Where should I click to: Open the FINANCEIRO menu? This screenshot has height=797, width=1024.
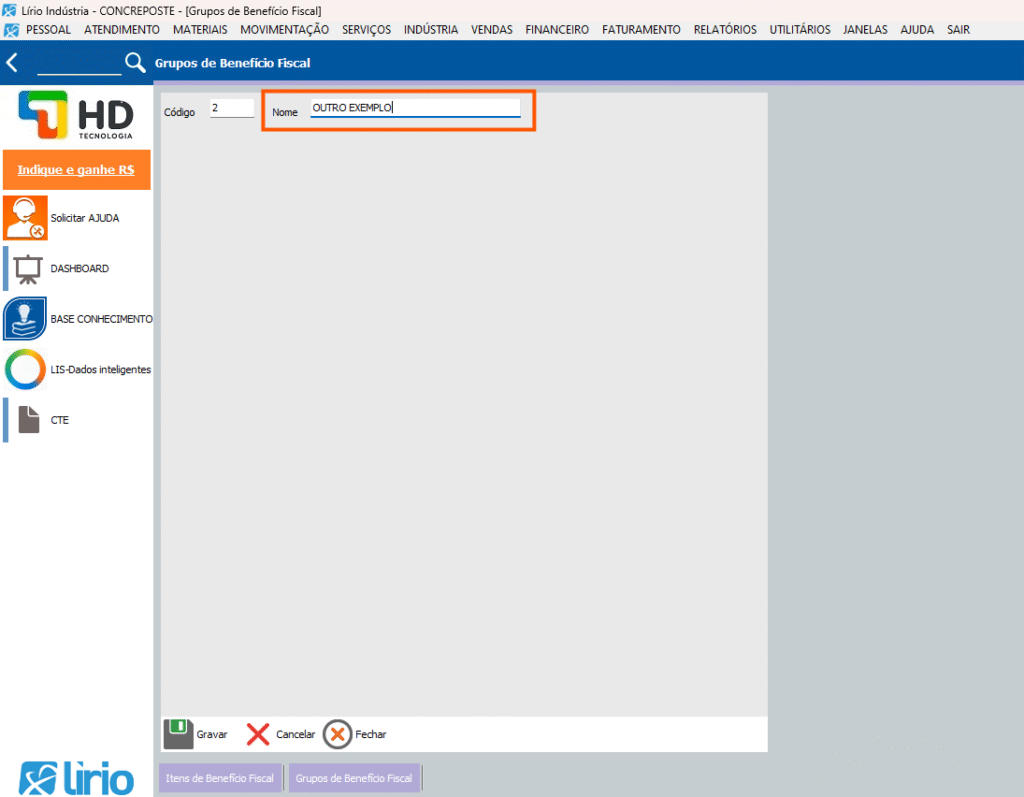pos(557,30)
